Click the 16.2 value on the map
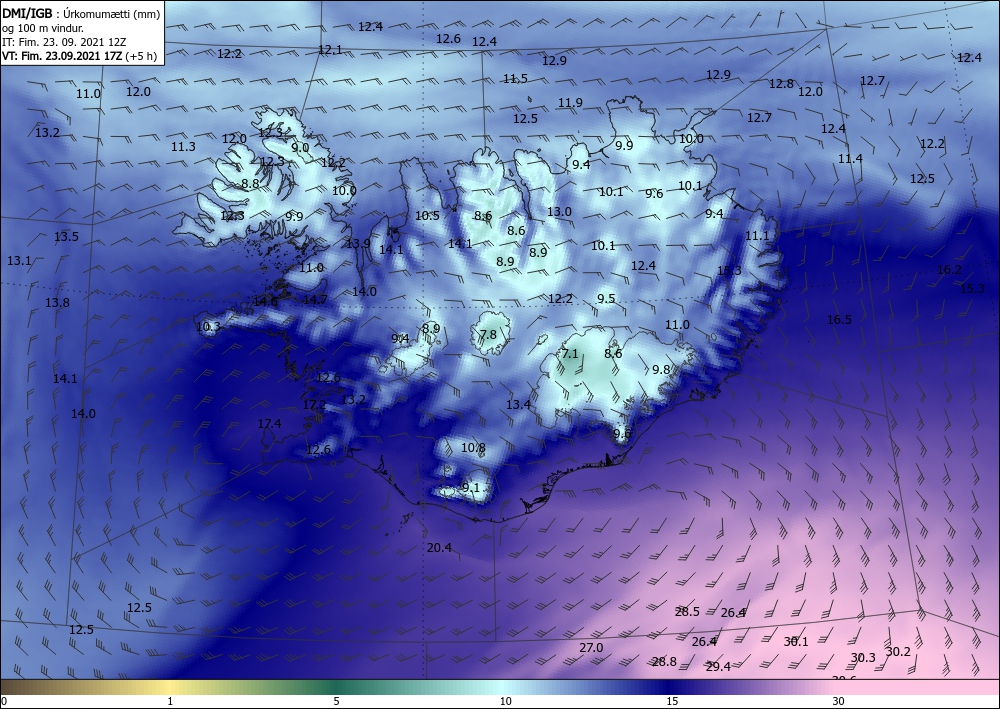 coord(949,270)
